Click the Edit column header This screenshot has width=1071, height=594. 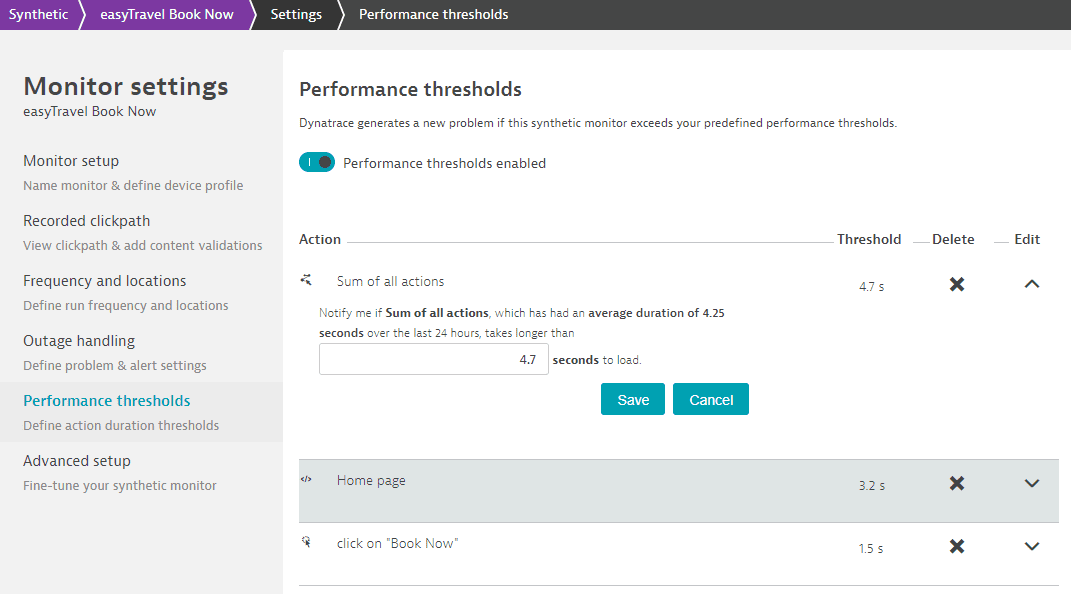tap(1027, 240)
